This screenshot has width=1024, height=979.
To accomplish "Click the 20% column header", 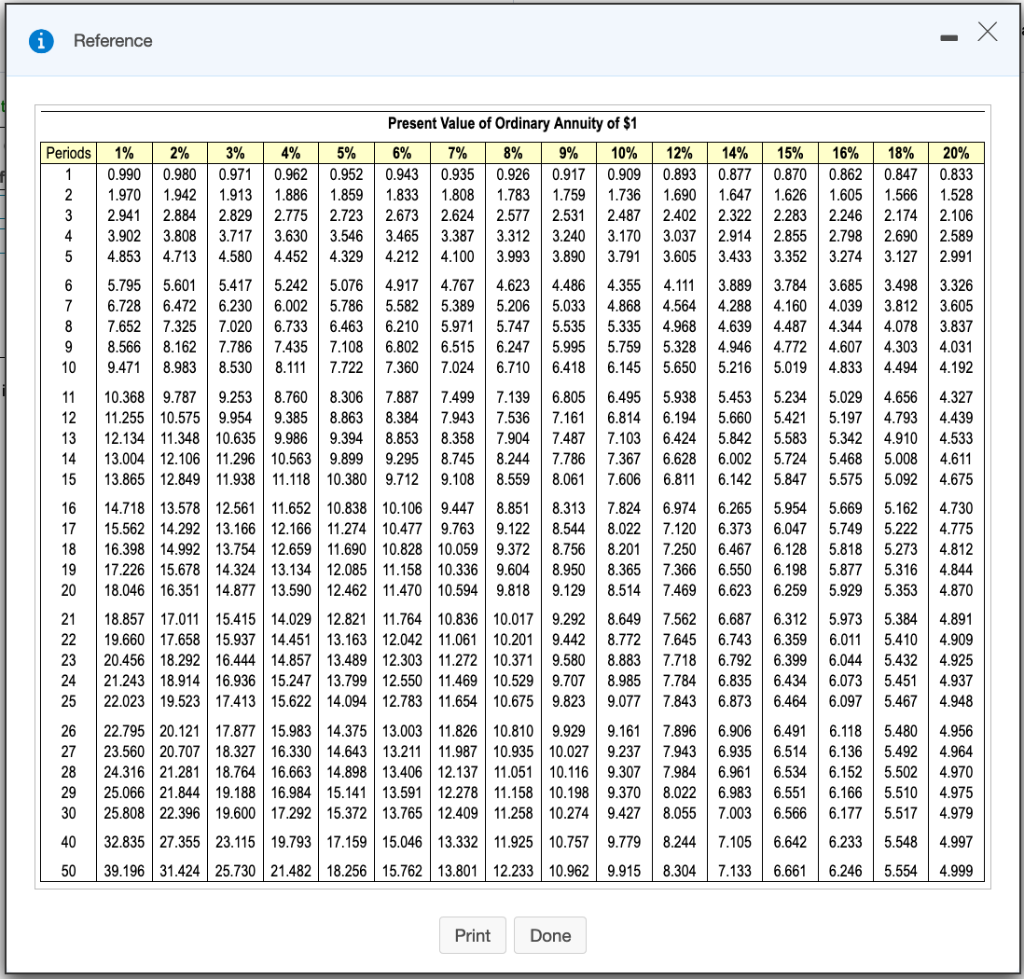I will point(956,153).
